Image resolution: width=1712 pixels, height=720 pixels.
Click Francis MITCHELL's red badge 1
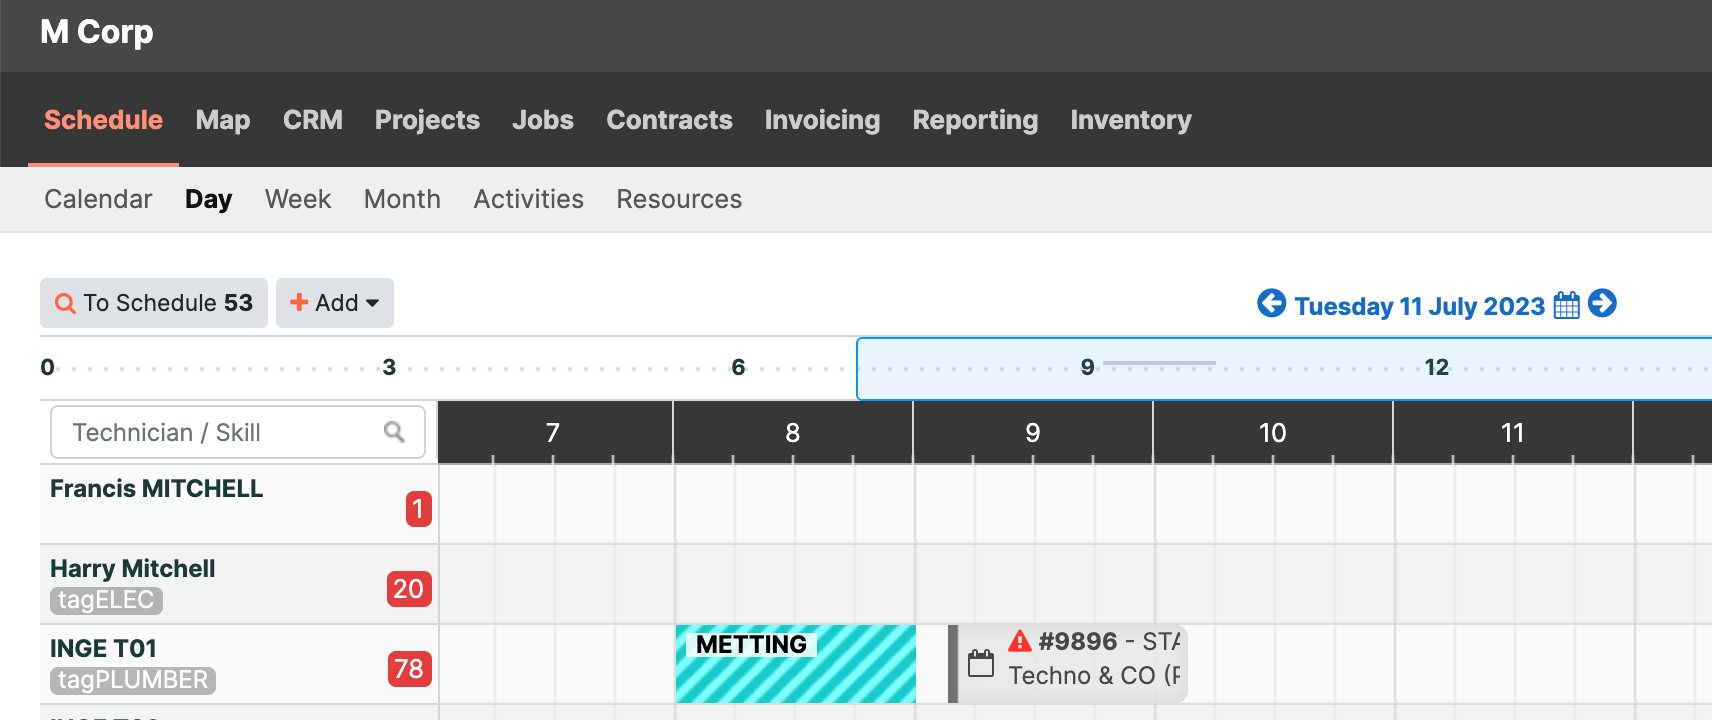[418, 509]
